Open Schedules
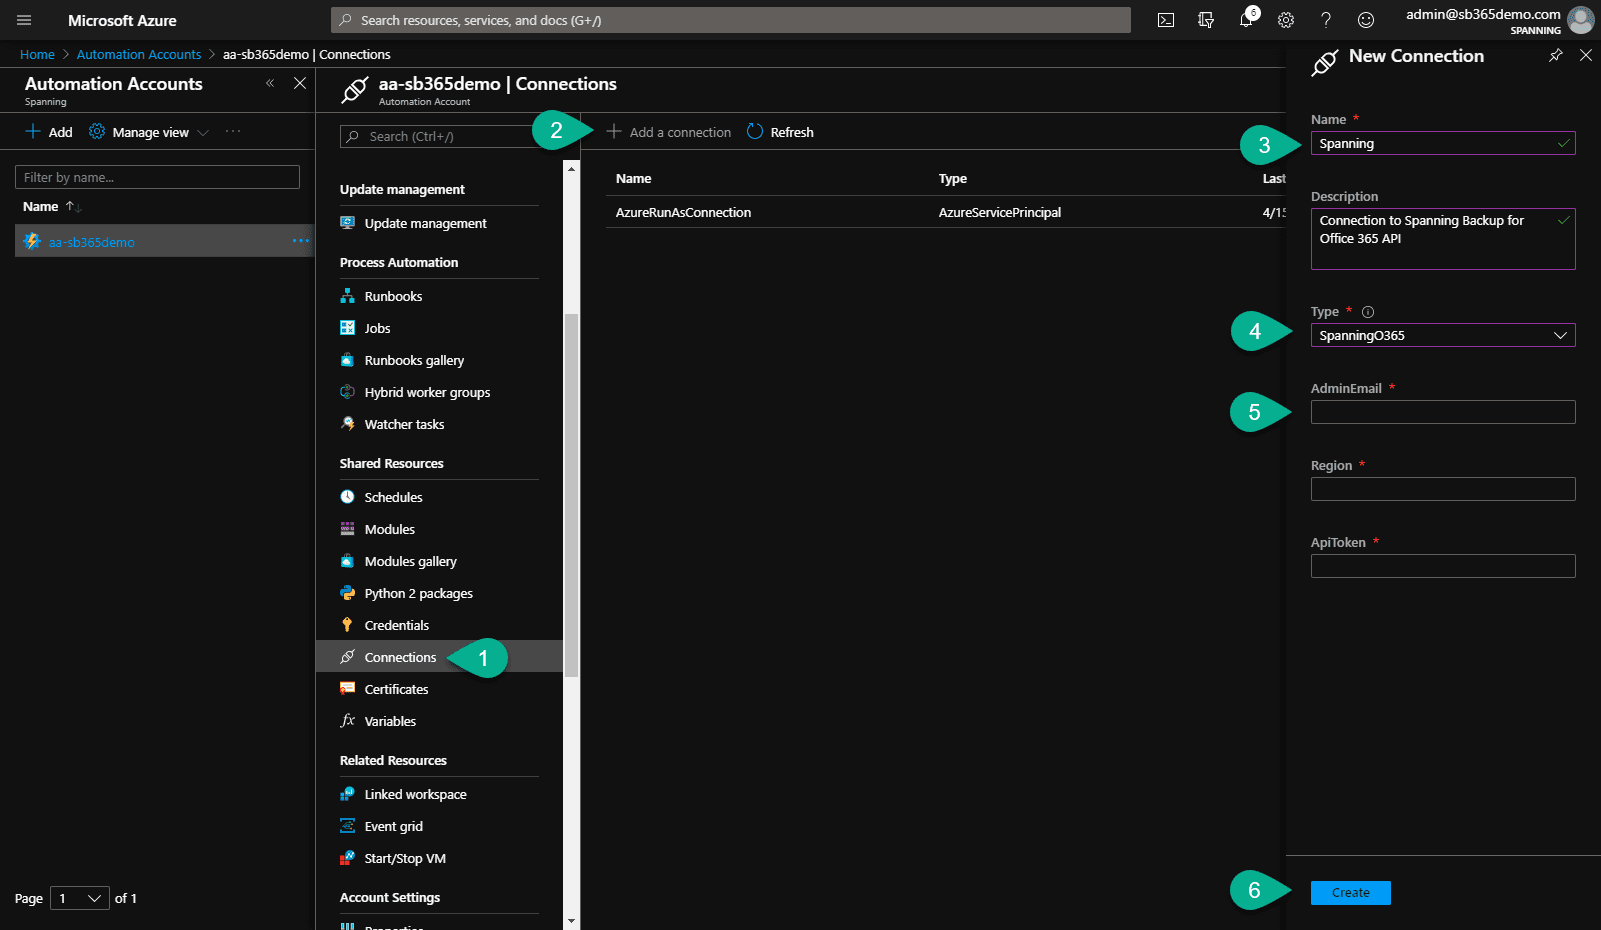This screenshot has width=1601, height=930. coord(393,497)
